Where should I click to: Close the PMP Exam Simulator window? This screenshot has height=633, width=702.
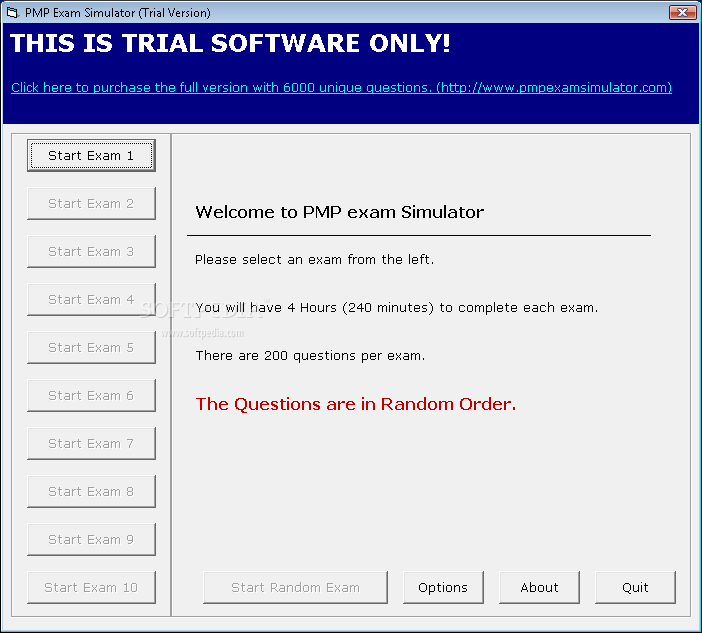682,13
